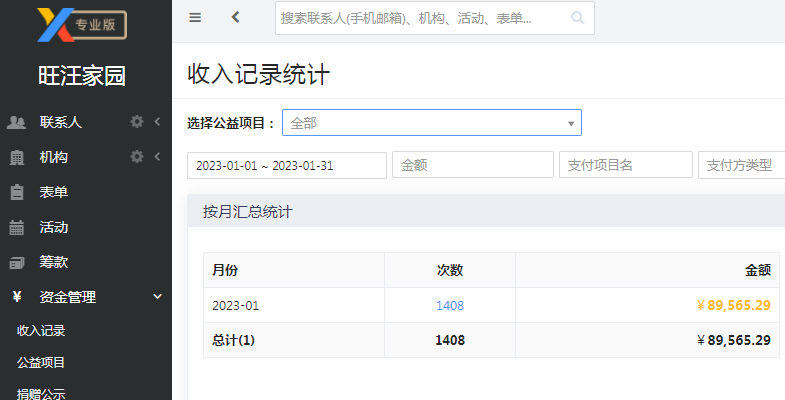Screen dimensions: 785x400
Task: Open 机构 settings gear icon
Action: (137, 157)
